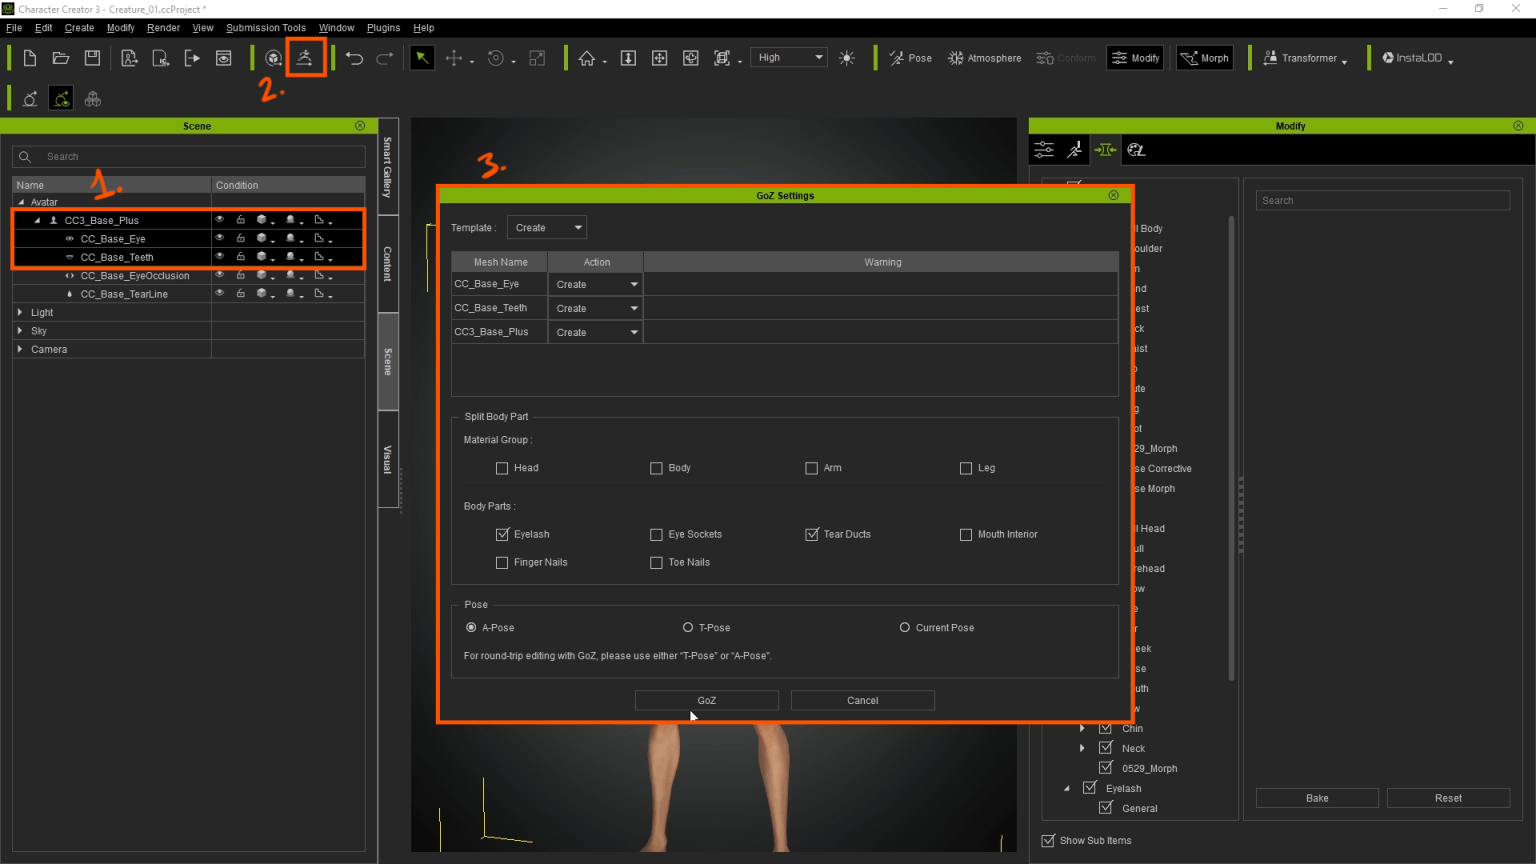Open Action dropdown for CC3_Base_Plus

[x=596, y=332]
